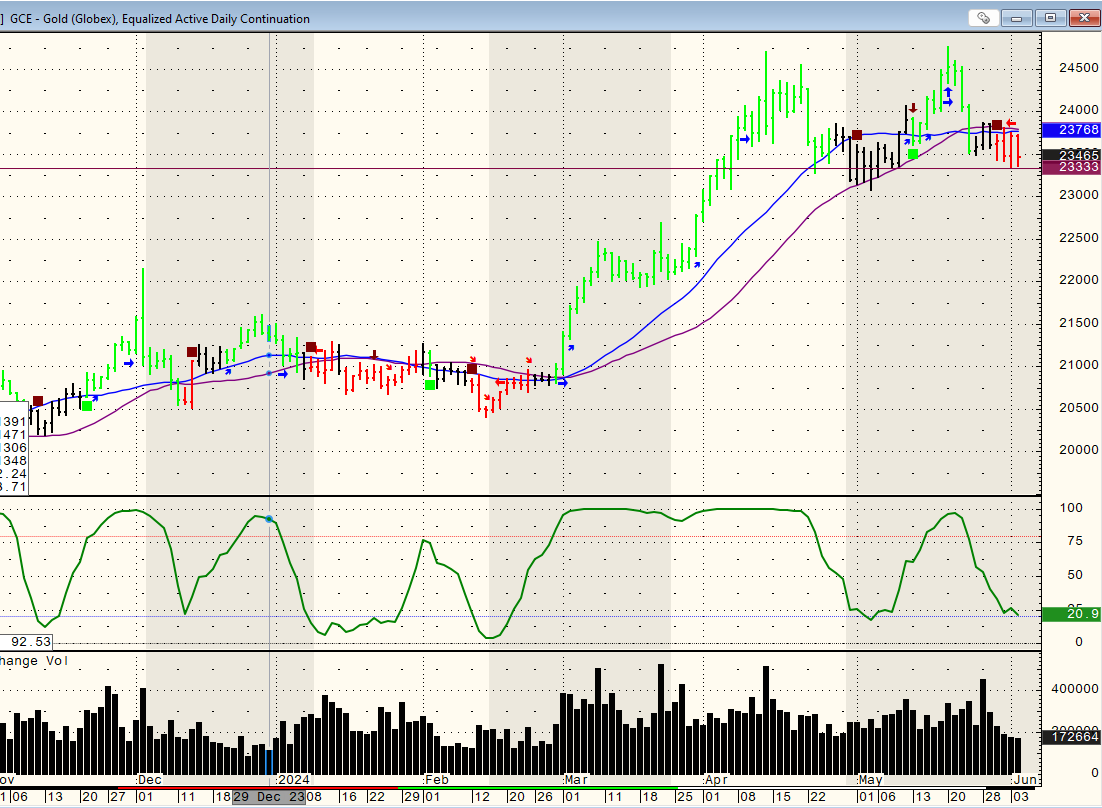The height and width of the screenshot is (808, 1102).
Task: Click the horizontal maroon line at 23333
Action: click(x=500, y=169)
